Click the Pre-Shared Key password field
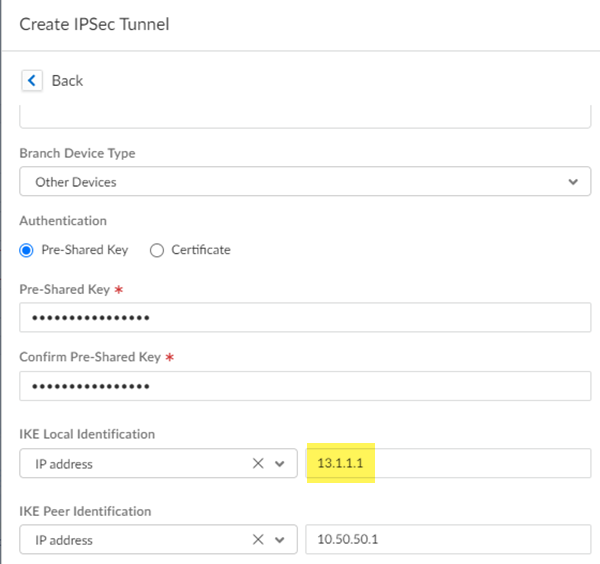 (305, 318)
